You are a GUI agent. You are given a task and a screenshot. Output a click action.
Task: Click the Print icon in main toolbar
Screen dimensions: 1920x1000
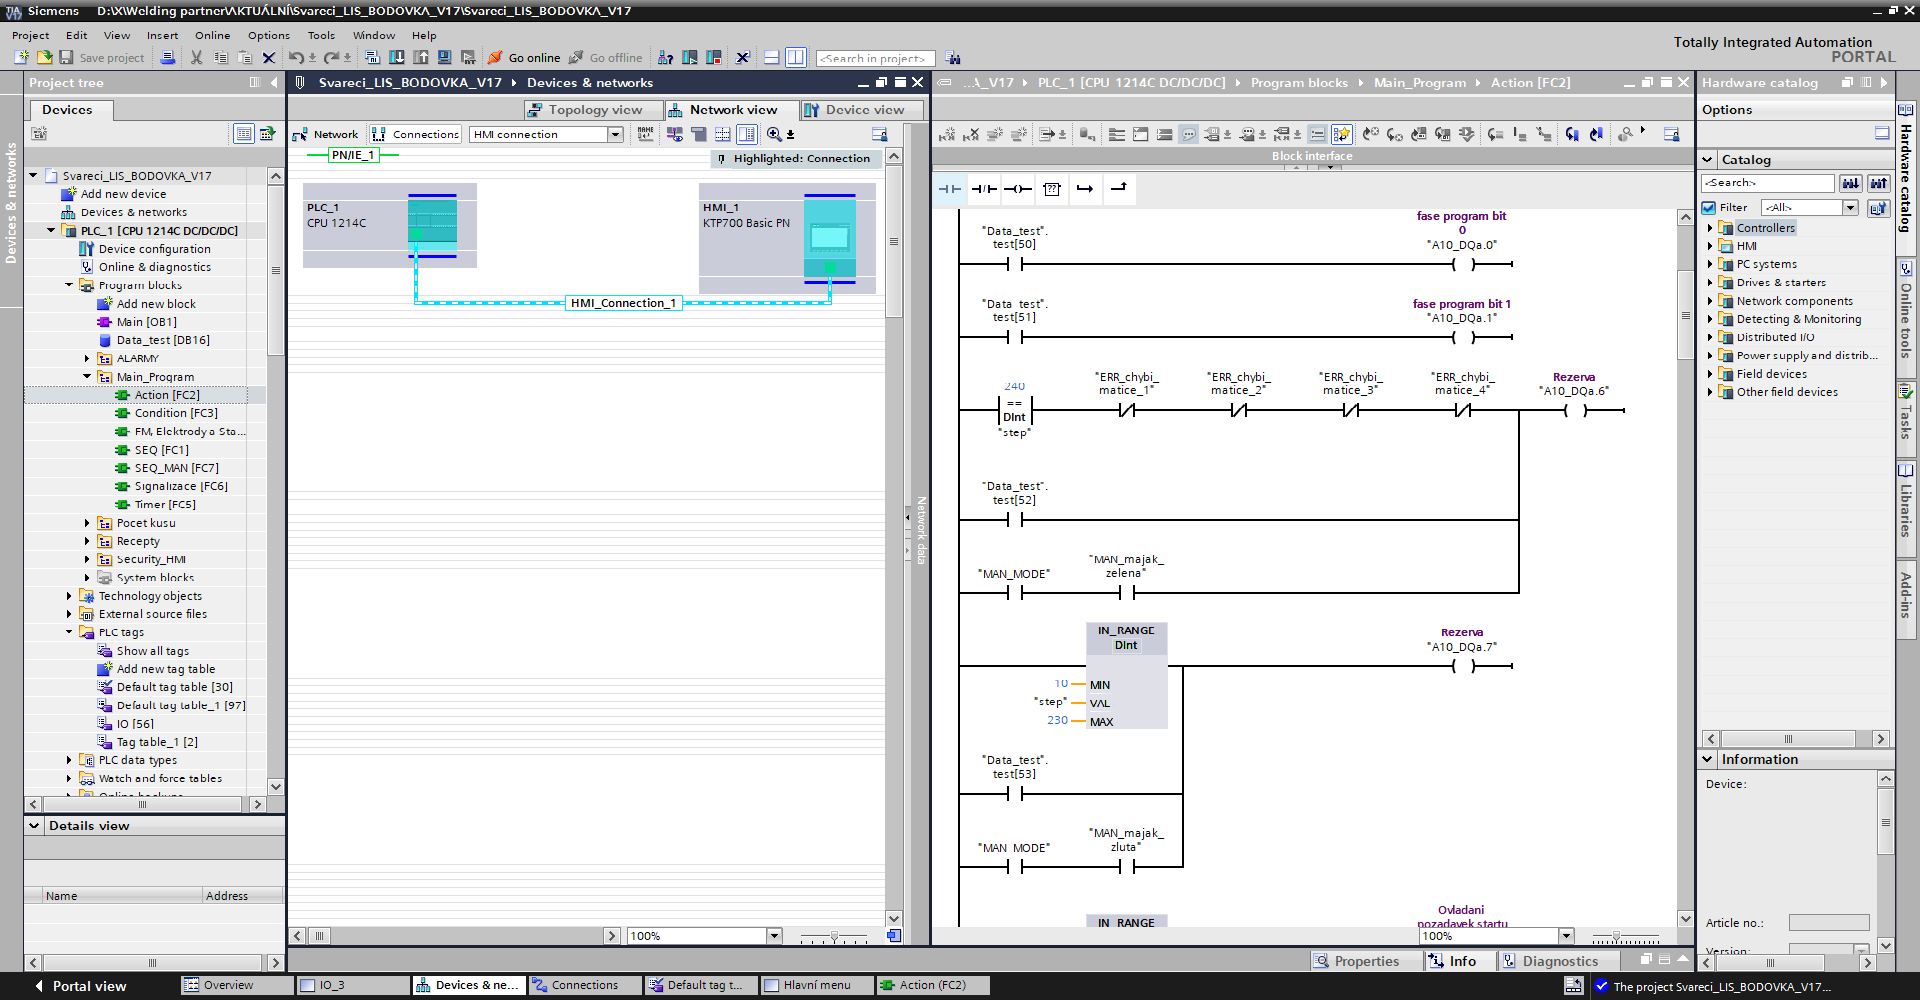pos(168,58)
